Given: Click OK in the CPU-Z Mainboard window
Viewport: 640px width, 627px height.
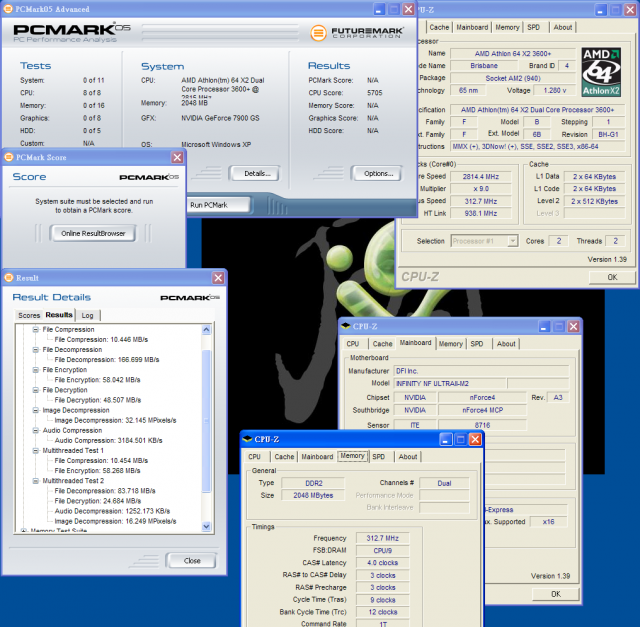Looking at the screenshot, I should 556,594.
